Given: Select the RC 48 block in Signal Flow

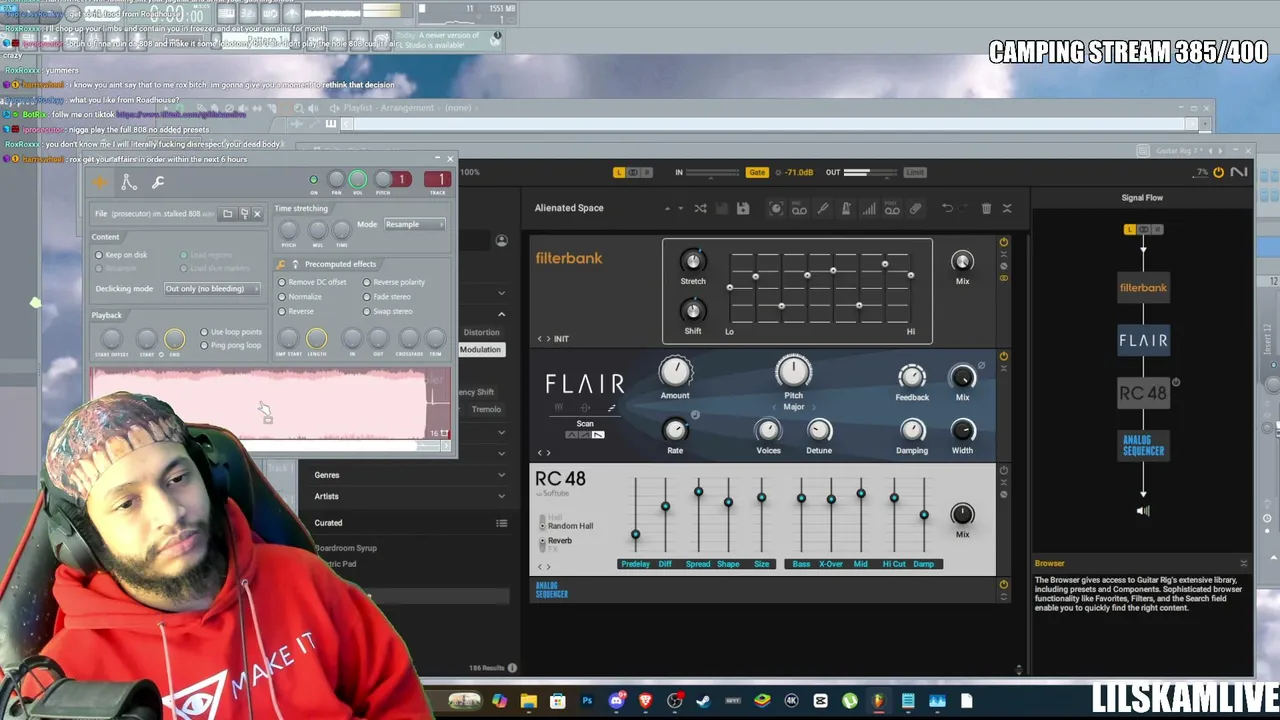Looking at the screenshot, I should click(x=1143, y=393).
